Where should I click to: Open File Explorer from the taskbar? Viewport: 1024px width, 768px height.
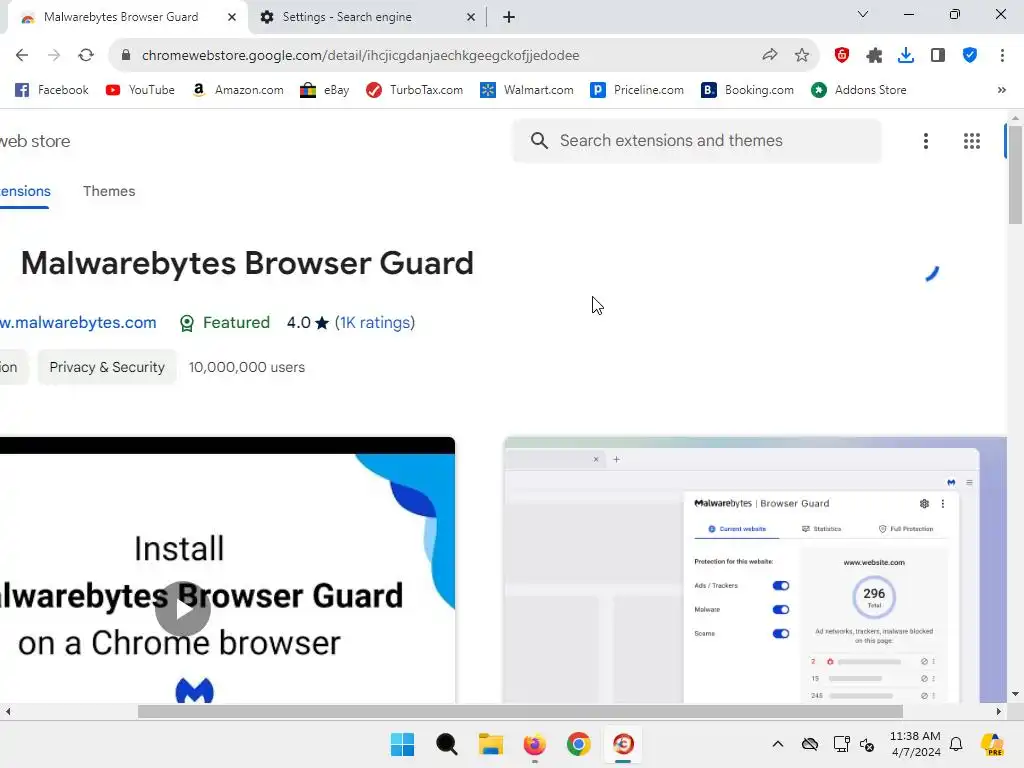[x=490, y=744]
